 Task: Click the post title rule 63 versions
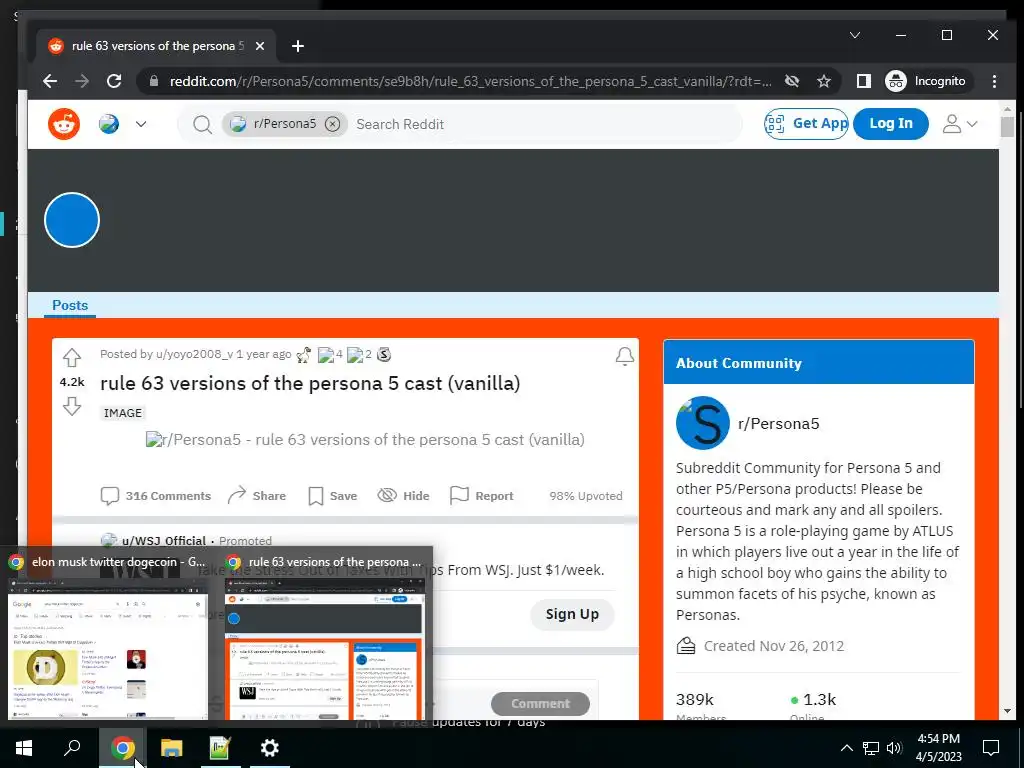(x=310, y=383)
